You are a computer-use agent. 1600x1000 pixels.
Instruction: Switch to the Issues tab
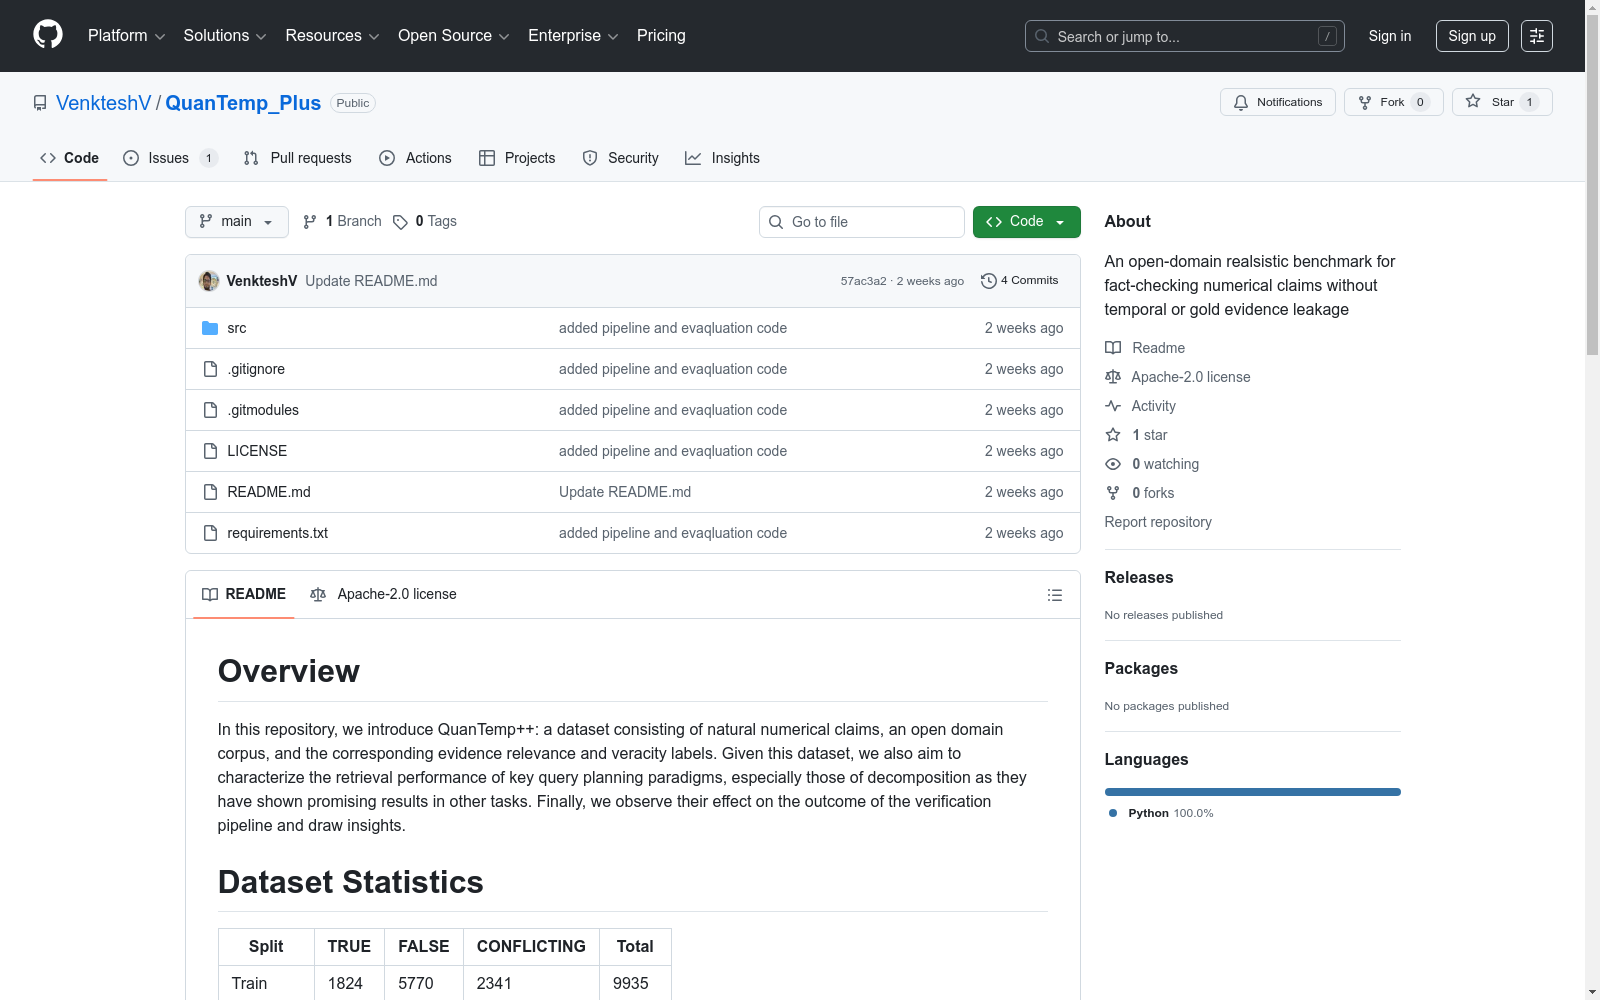170,158
